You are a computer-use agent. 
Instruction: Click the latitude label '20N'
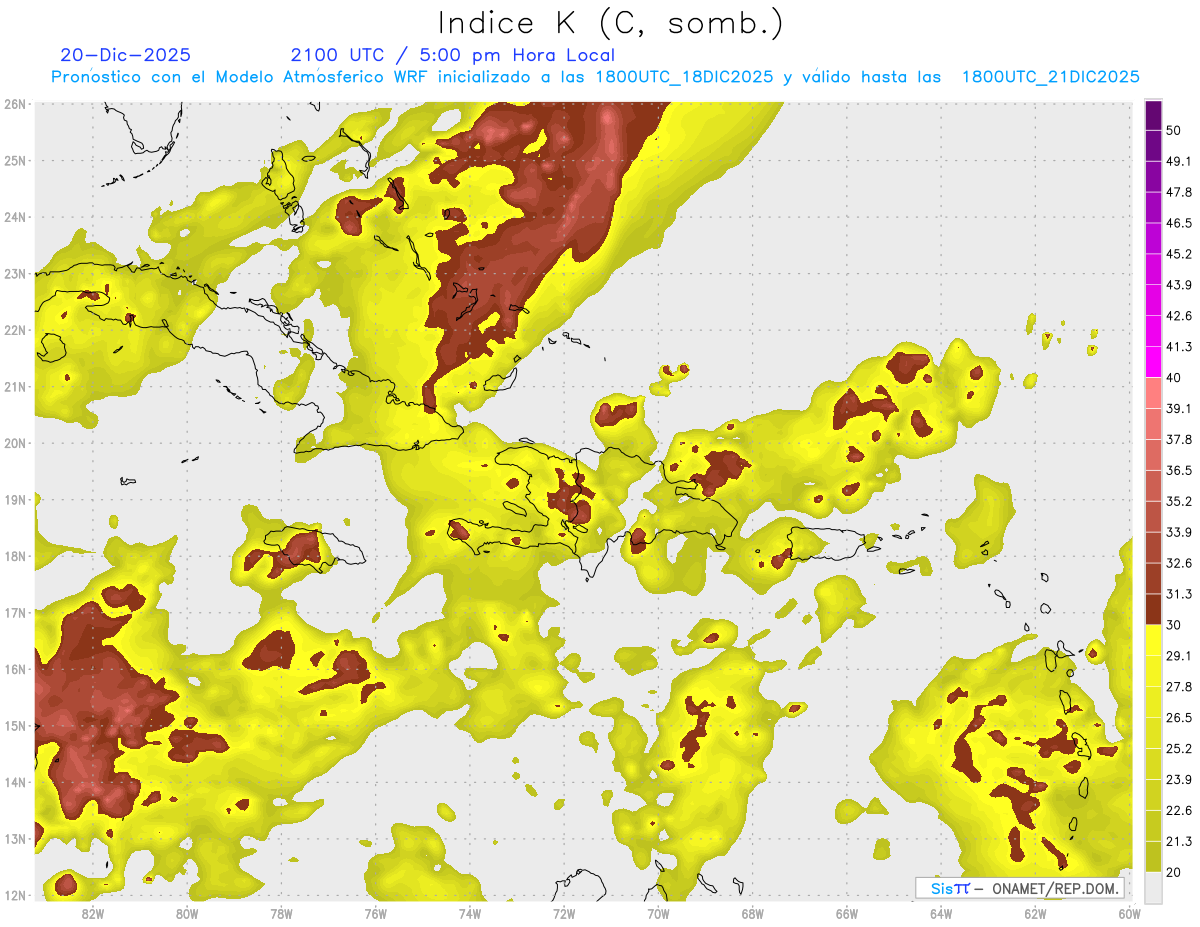(x=15, y=443)
